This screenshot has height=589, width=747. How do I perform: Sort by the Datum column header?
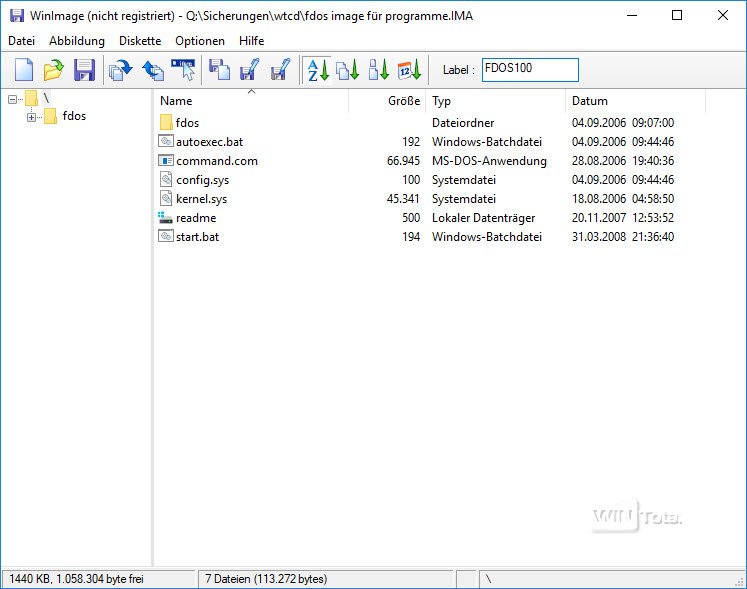(x=636, y=101)
